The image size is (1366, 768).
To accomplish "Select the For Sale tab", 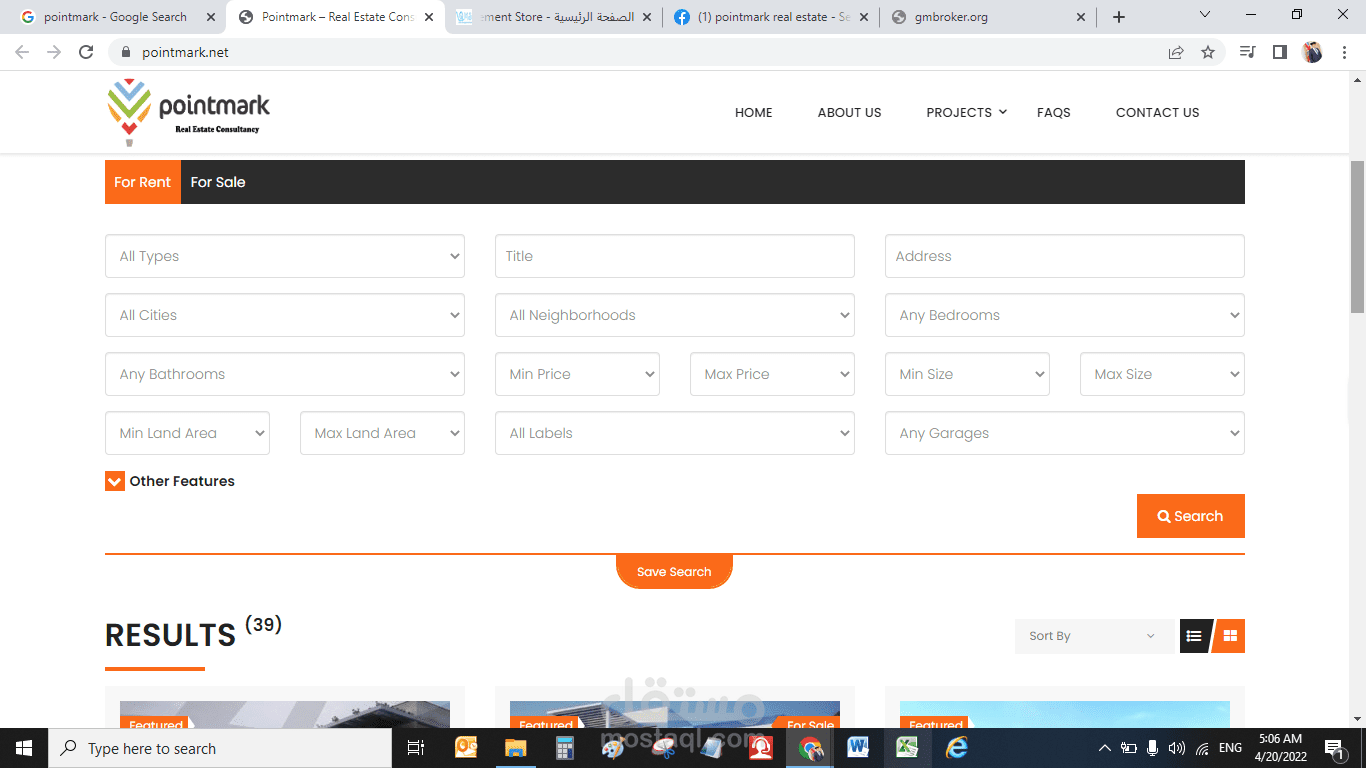I will [x=218, y=182].
